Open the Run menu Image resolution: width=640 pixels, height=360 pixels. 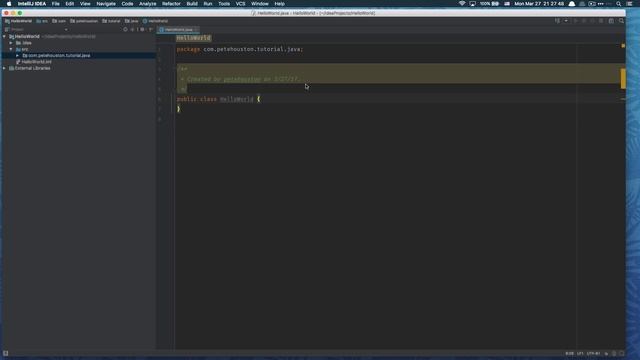click(x=208, y=4)
